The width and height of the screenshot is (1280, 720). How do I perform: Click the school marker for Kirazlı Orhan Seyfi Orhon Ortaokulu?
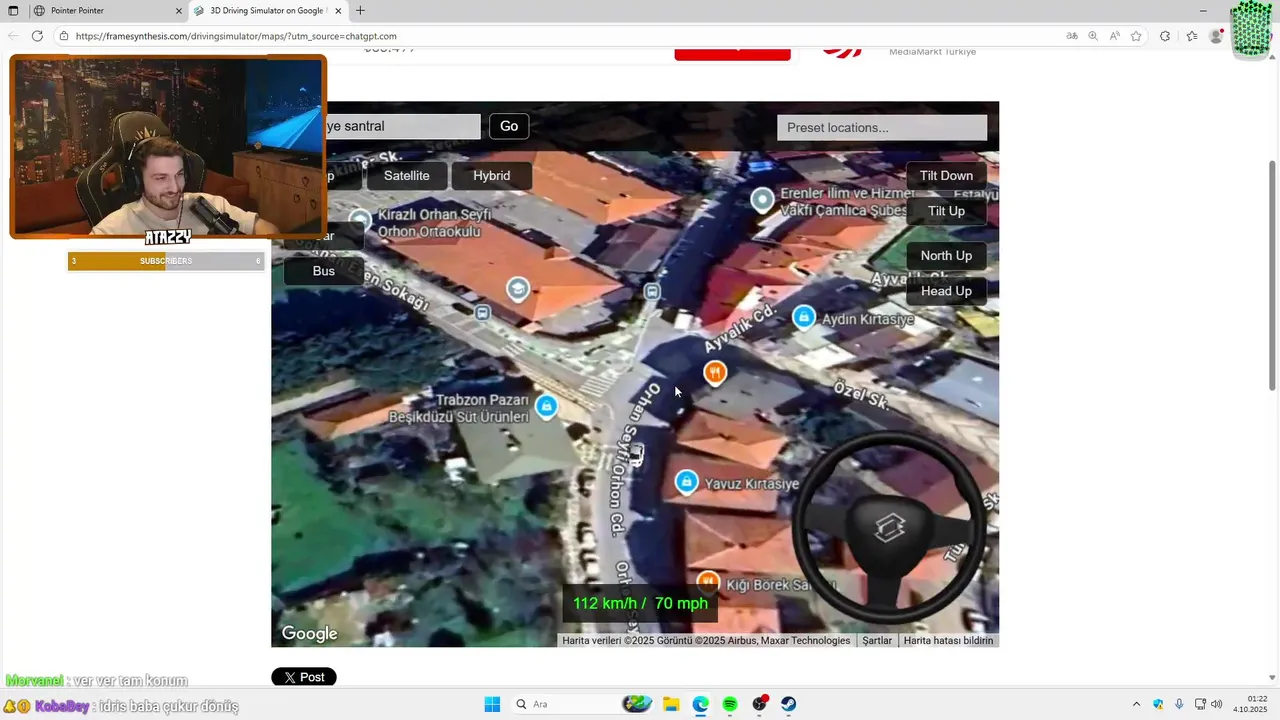(x=360, y=221)
